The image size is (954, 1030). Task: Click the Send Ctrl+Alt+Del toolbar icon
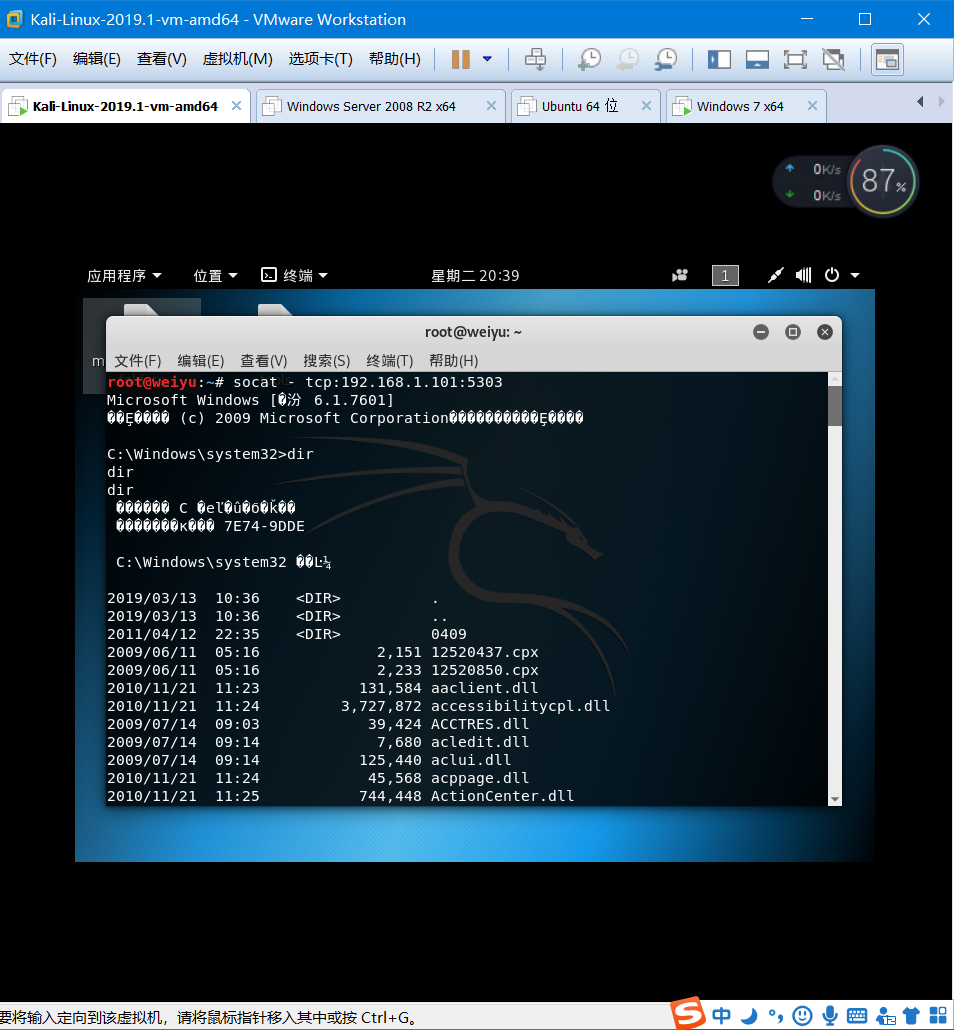click(535, 59)
